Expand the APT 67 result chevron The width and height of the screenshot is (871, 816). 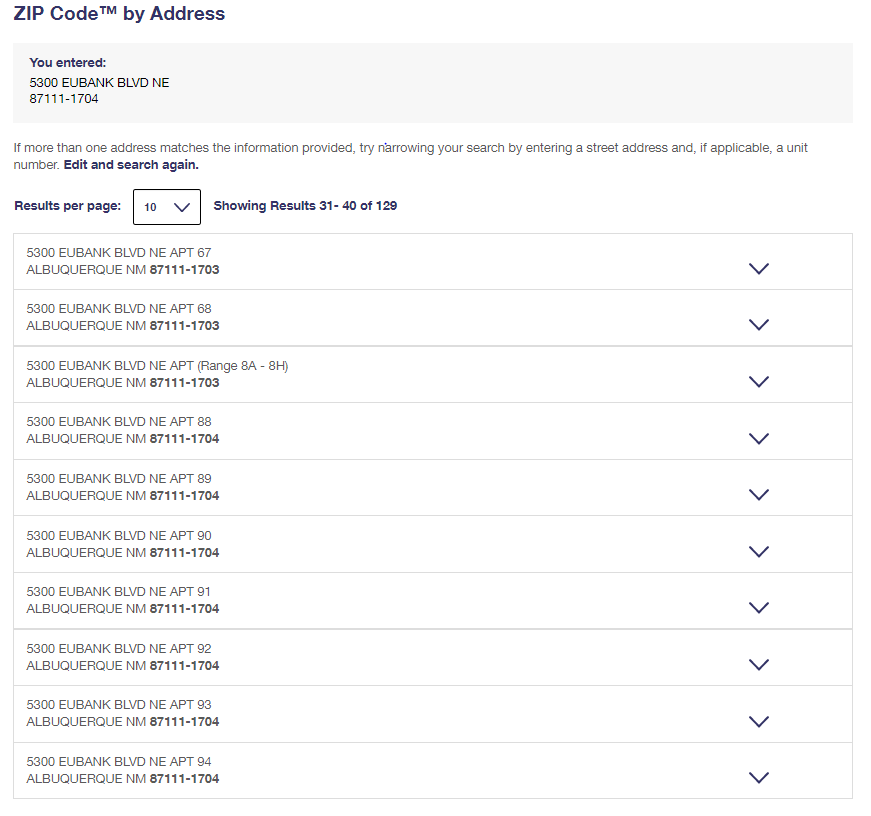pos(758,269)
